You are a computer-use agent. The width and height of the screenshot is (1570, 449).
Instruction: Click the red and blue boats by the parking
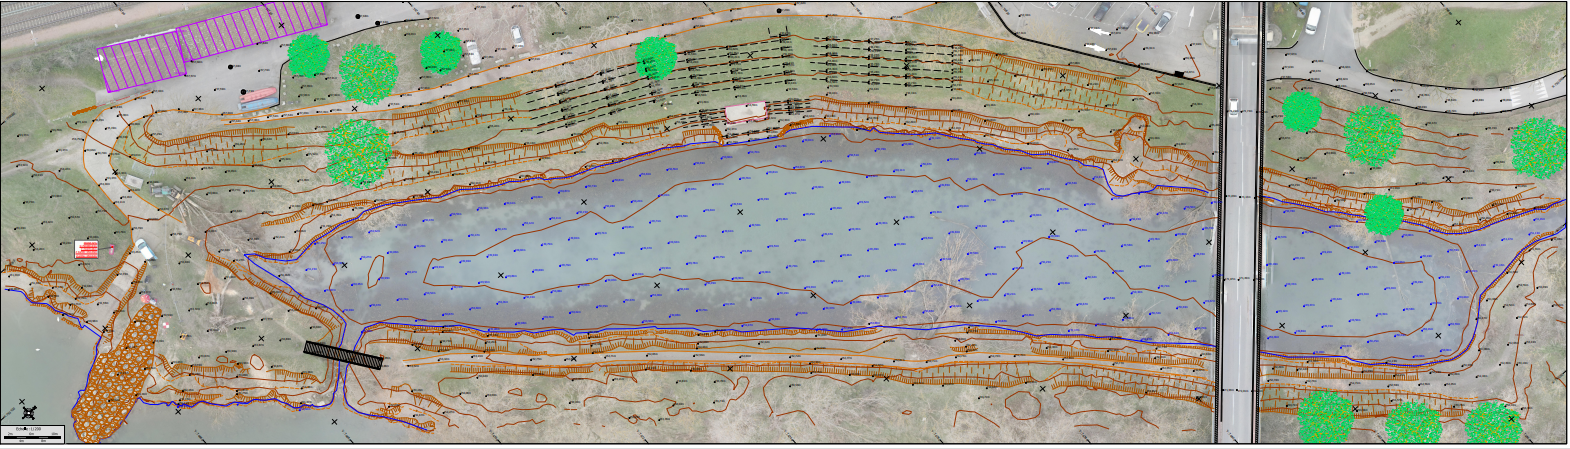pyautogui.click(x=259, y=98)
